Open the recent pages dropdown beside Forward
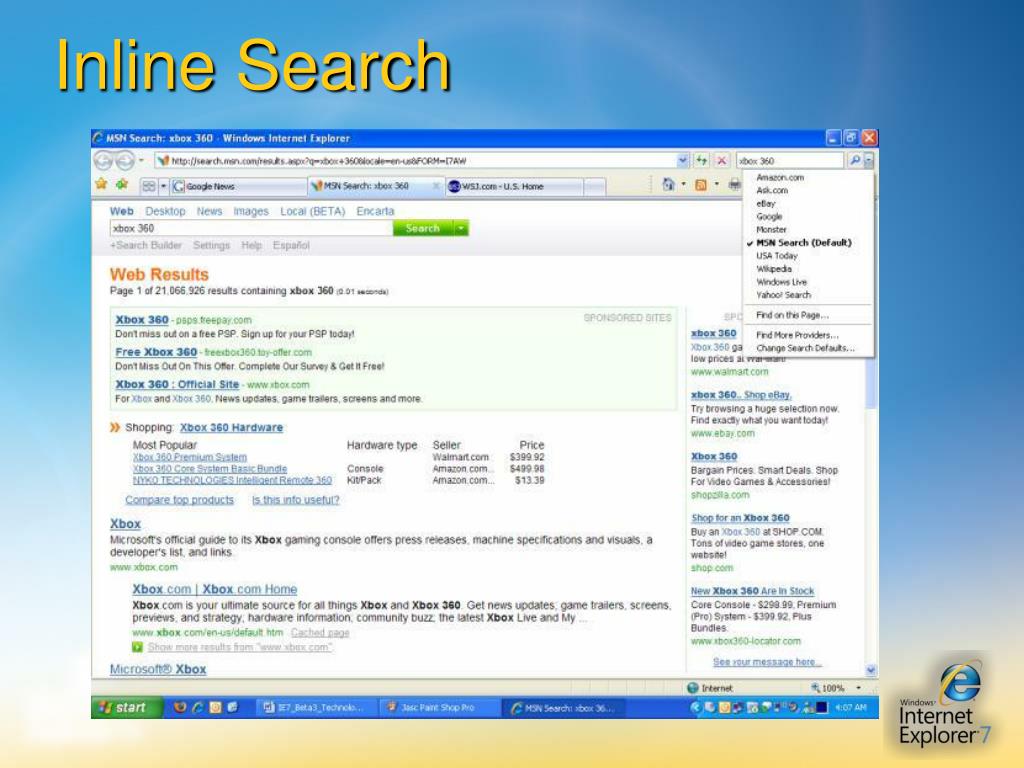 (141, 161)
